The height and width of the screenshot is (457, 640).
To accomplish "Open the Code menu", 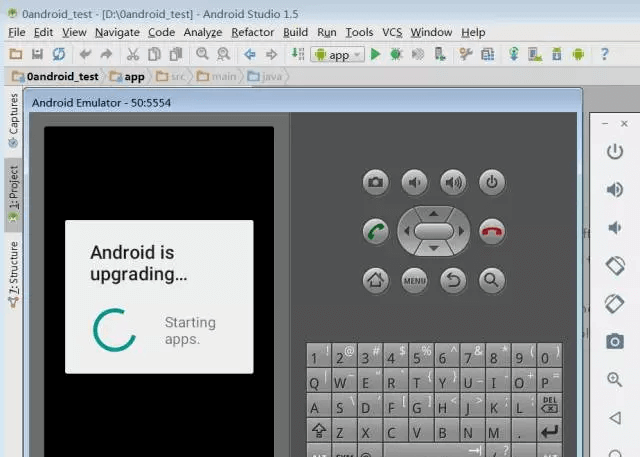I will point(162,32).
